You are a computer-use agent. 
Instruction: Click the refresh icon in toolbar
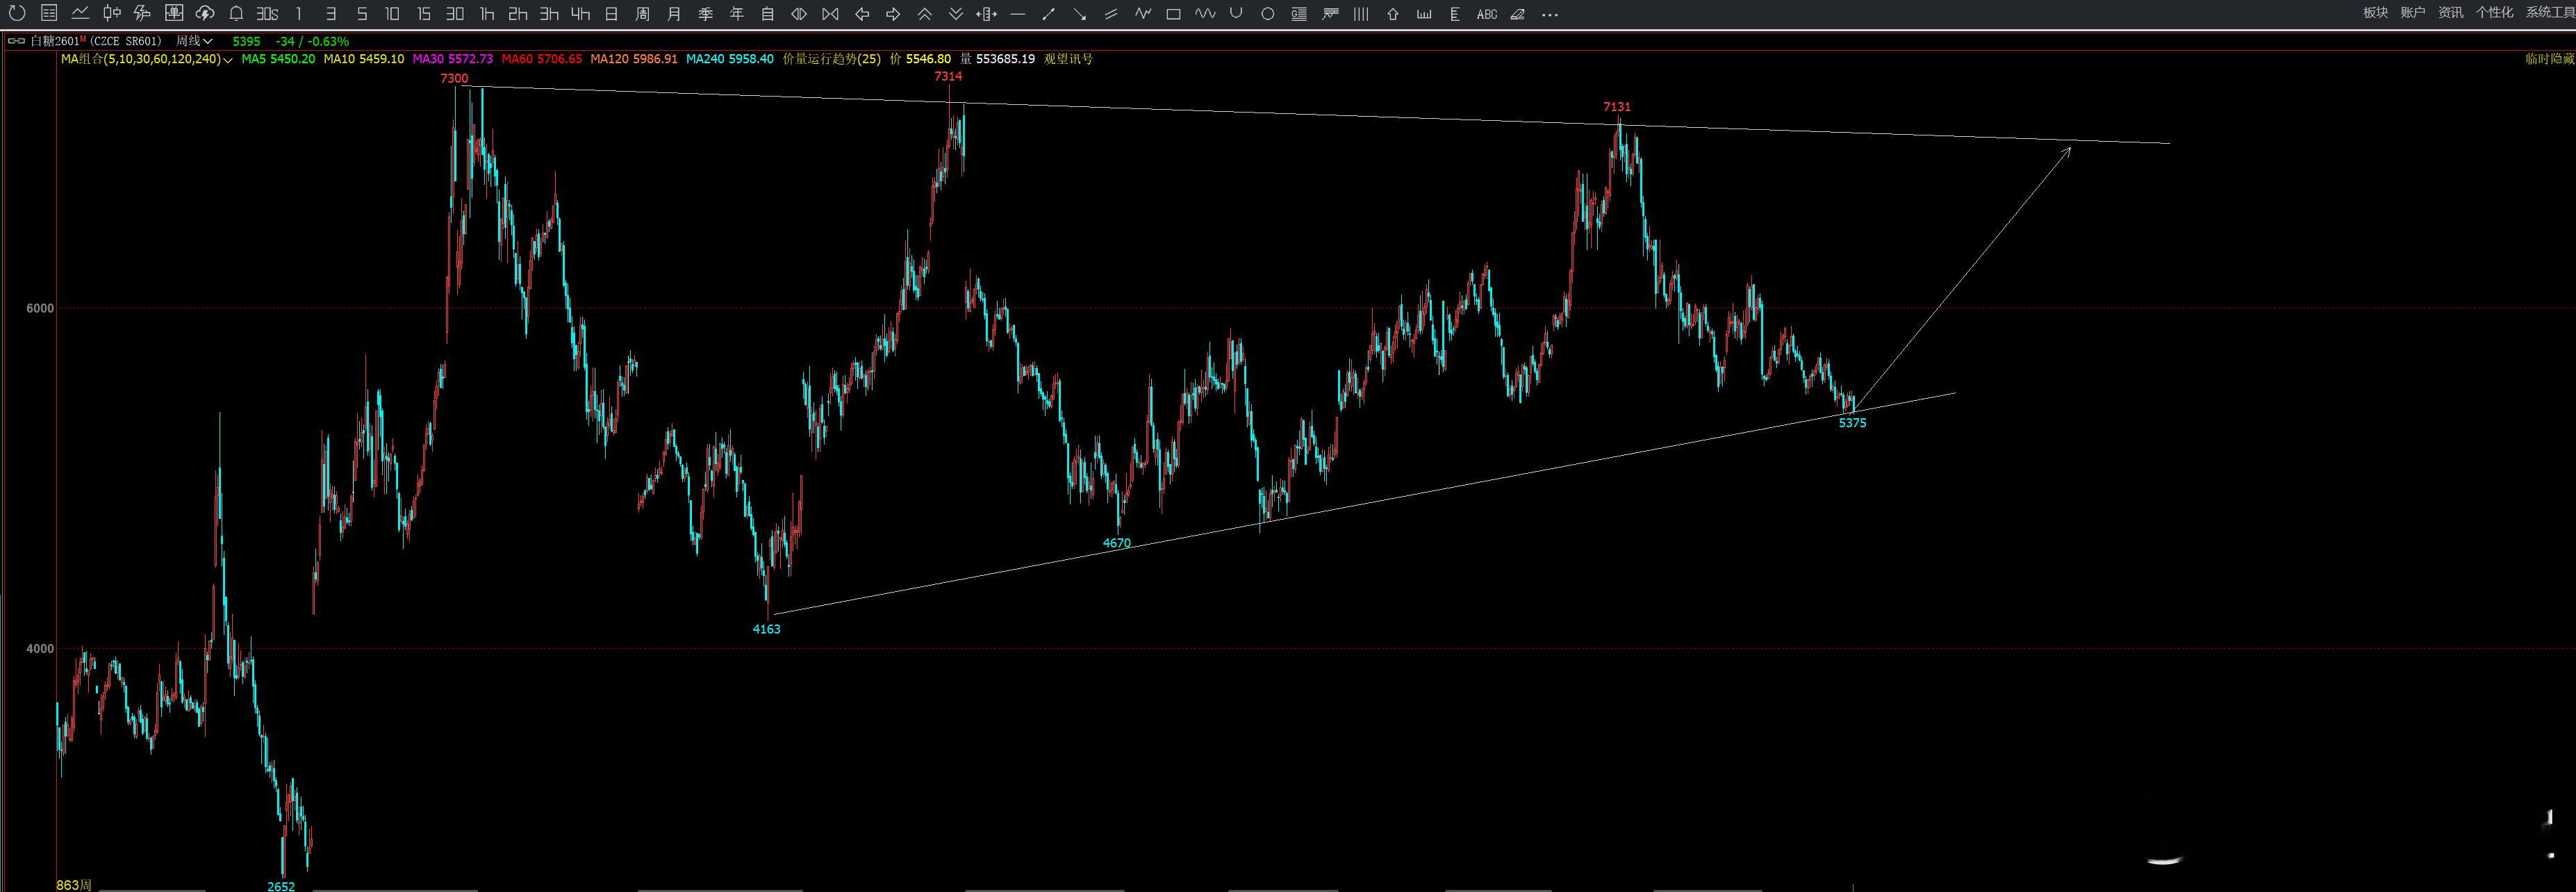pyautogui.click(x=17, y=13)
